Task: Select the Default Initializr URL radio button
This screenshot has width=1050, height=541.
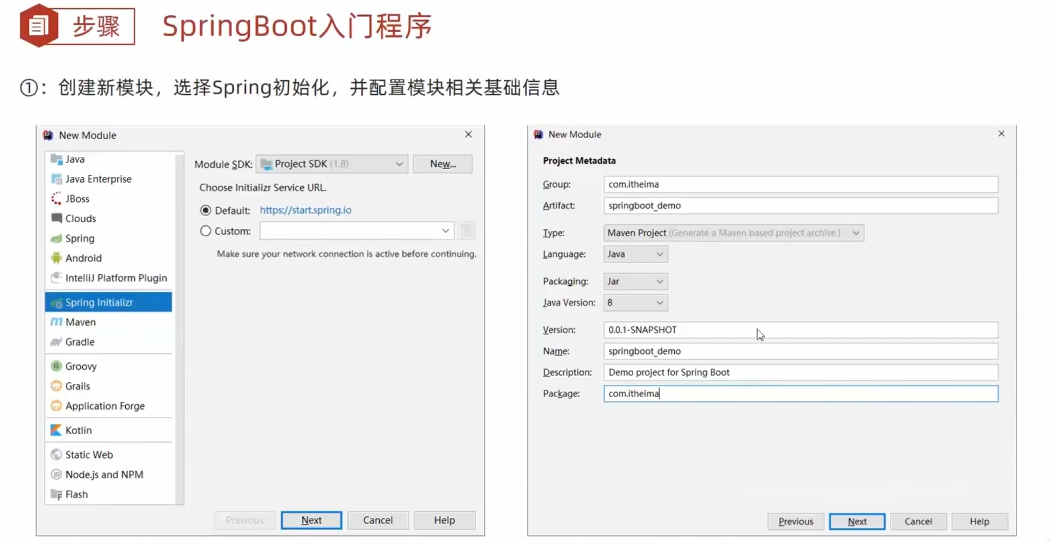Action: click(206, 210)
